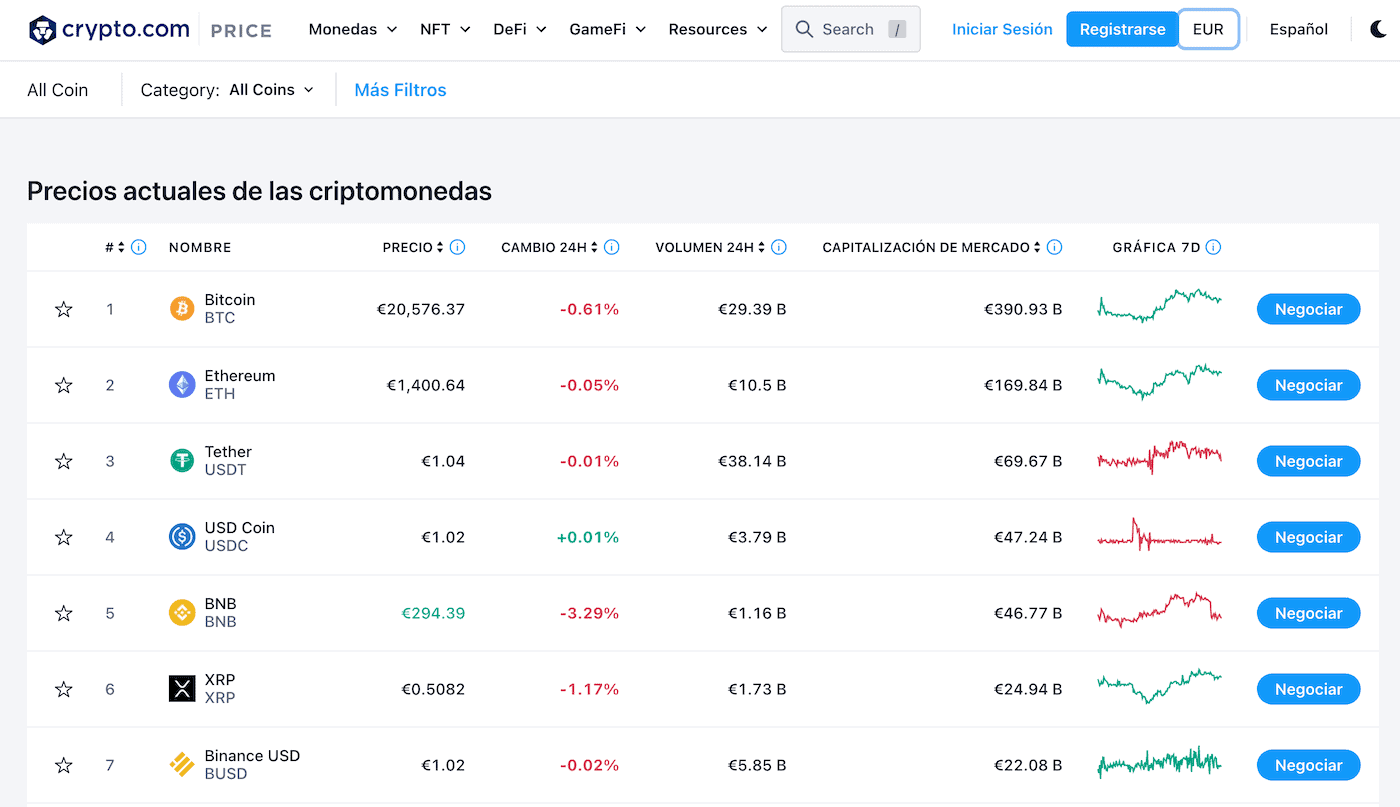This screenshot has width=1400, height=807.
Task: Click info icon beside CAMBIO 24H
Action: pos(612,247)
